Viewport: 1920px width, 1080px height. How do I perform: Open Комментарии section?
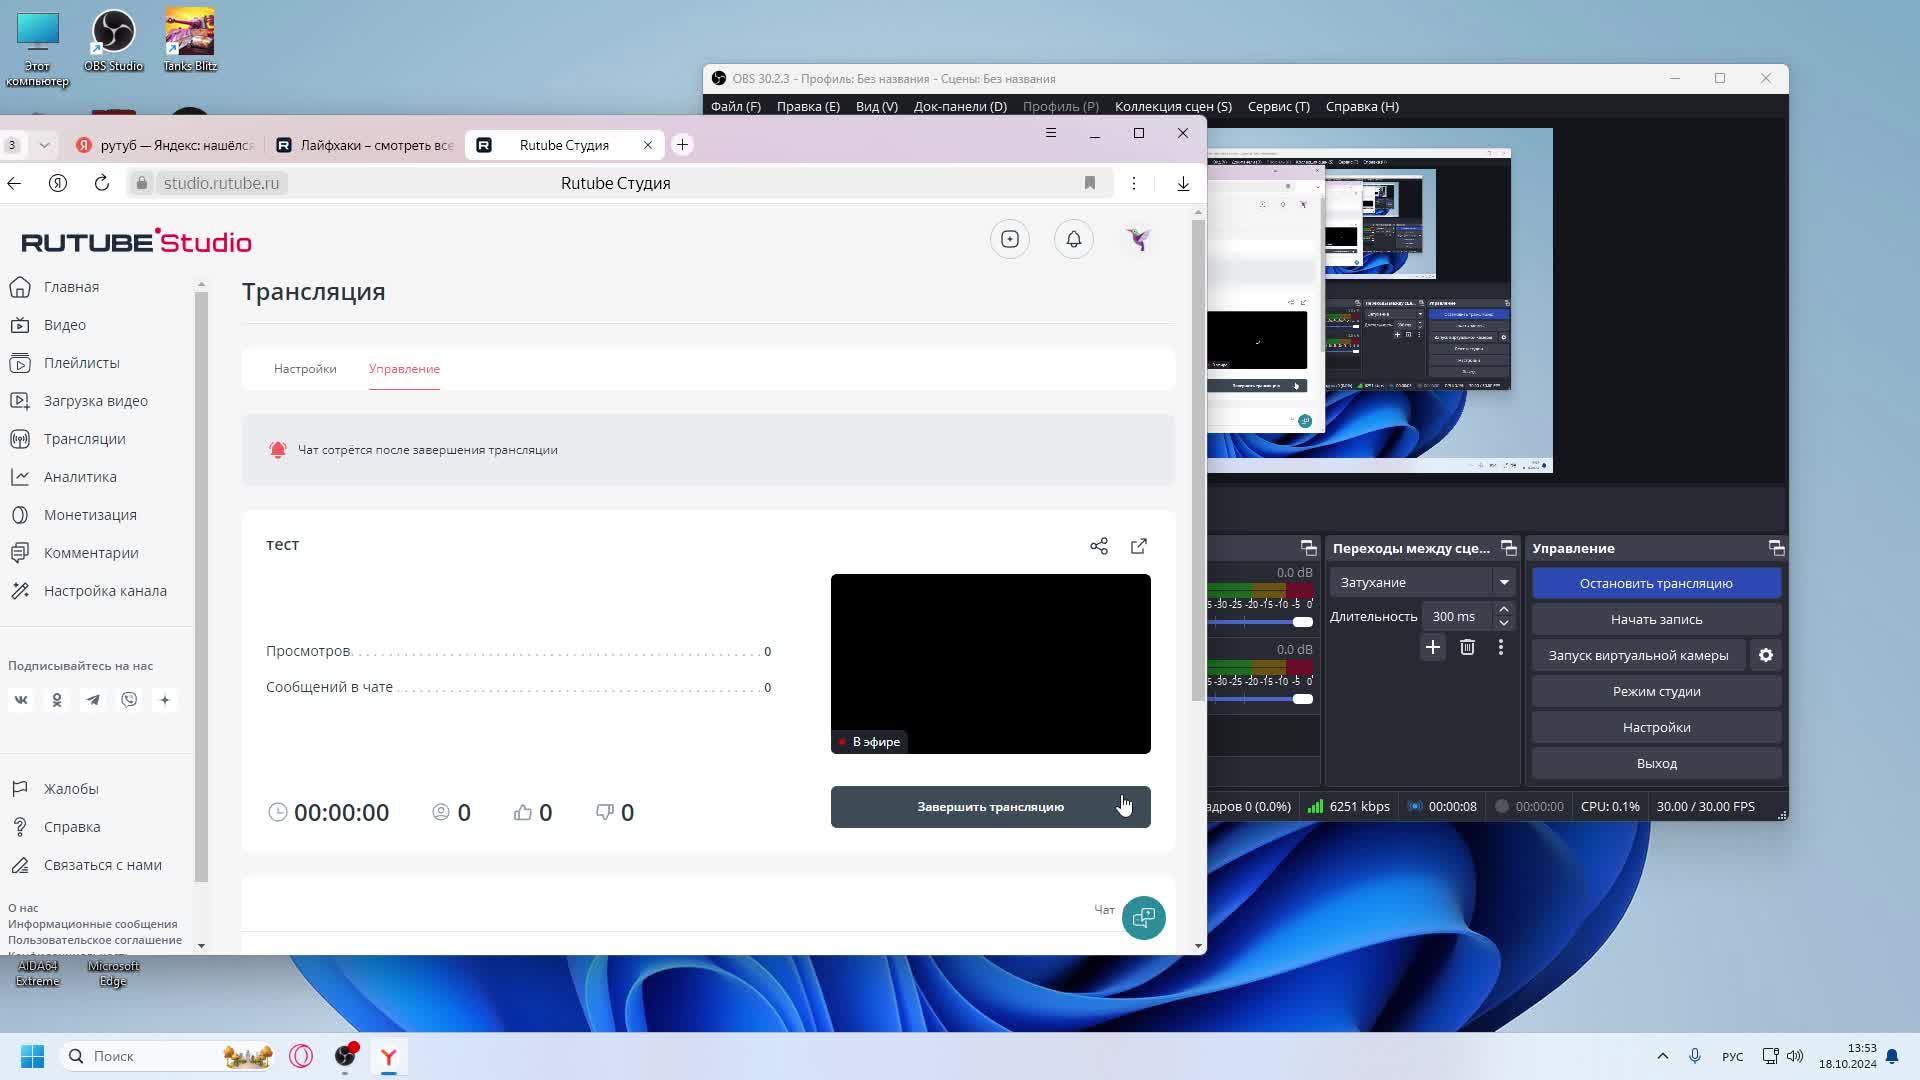click(74, 553)
